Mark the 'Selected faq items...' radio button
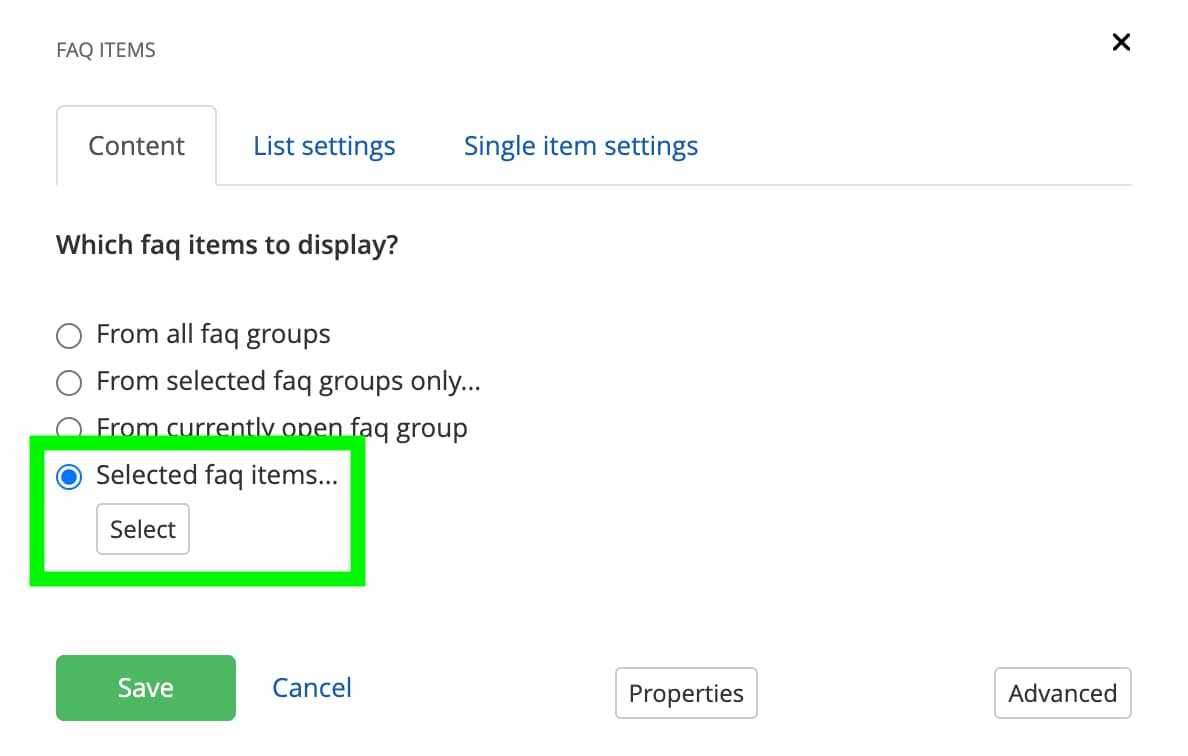Screen dimensions: 1188x756 click(x=69, y=477)
